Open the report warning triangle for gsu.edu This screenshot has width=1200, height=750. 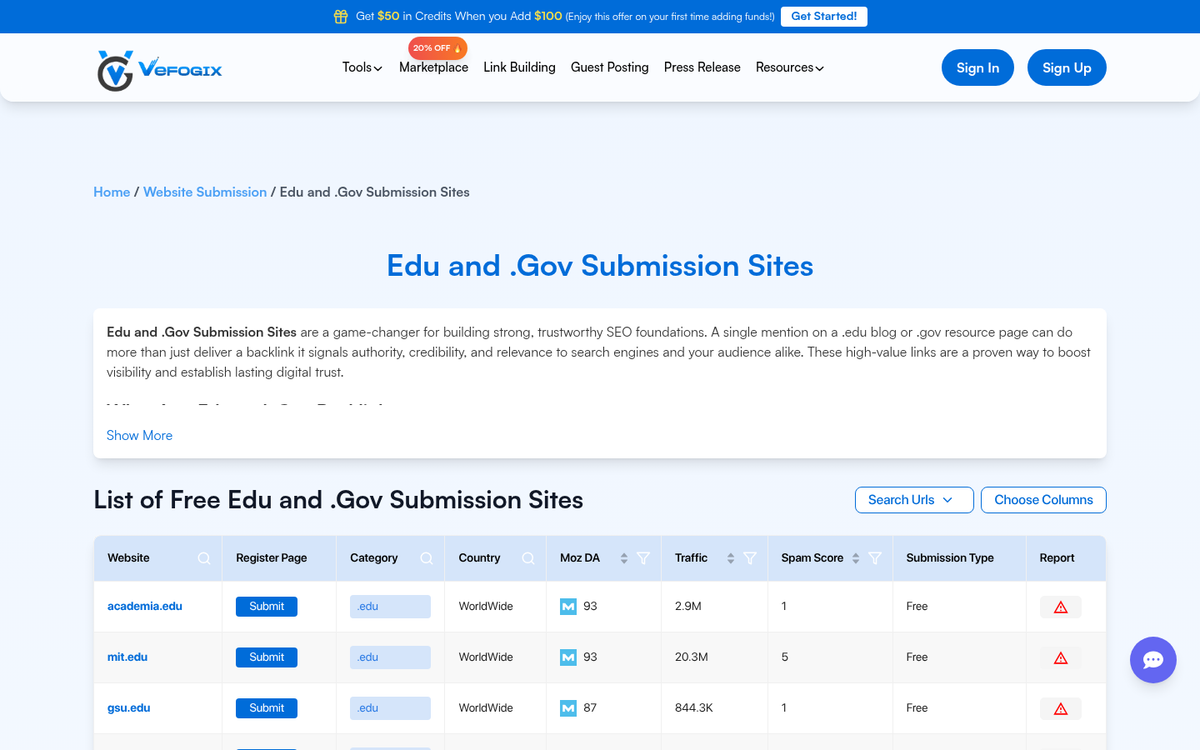pos(1060,707)
